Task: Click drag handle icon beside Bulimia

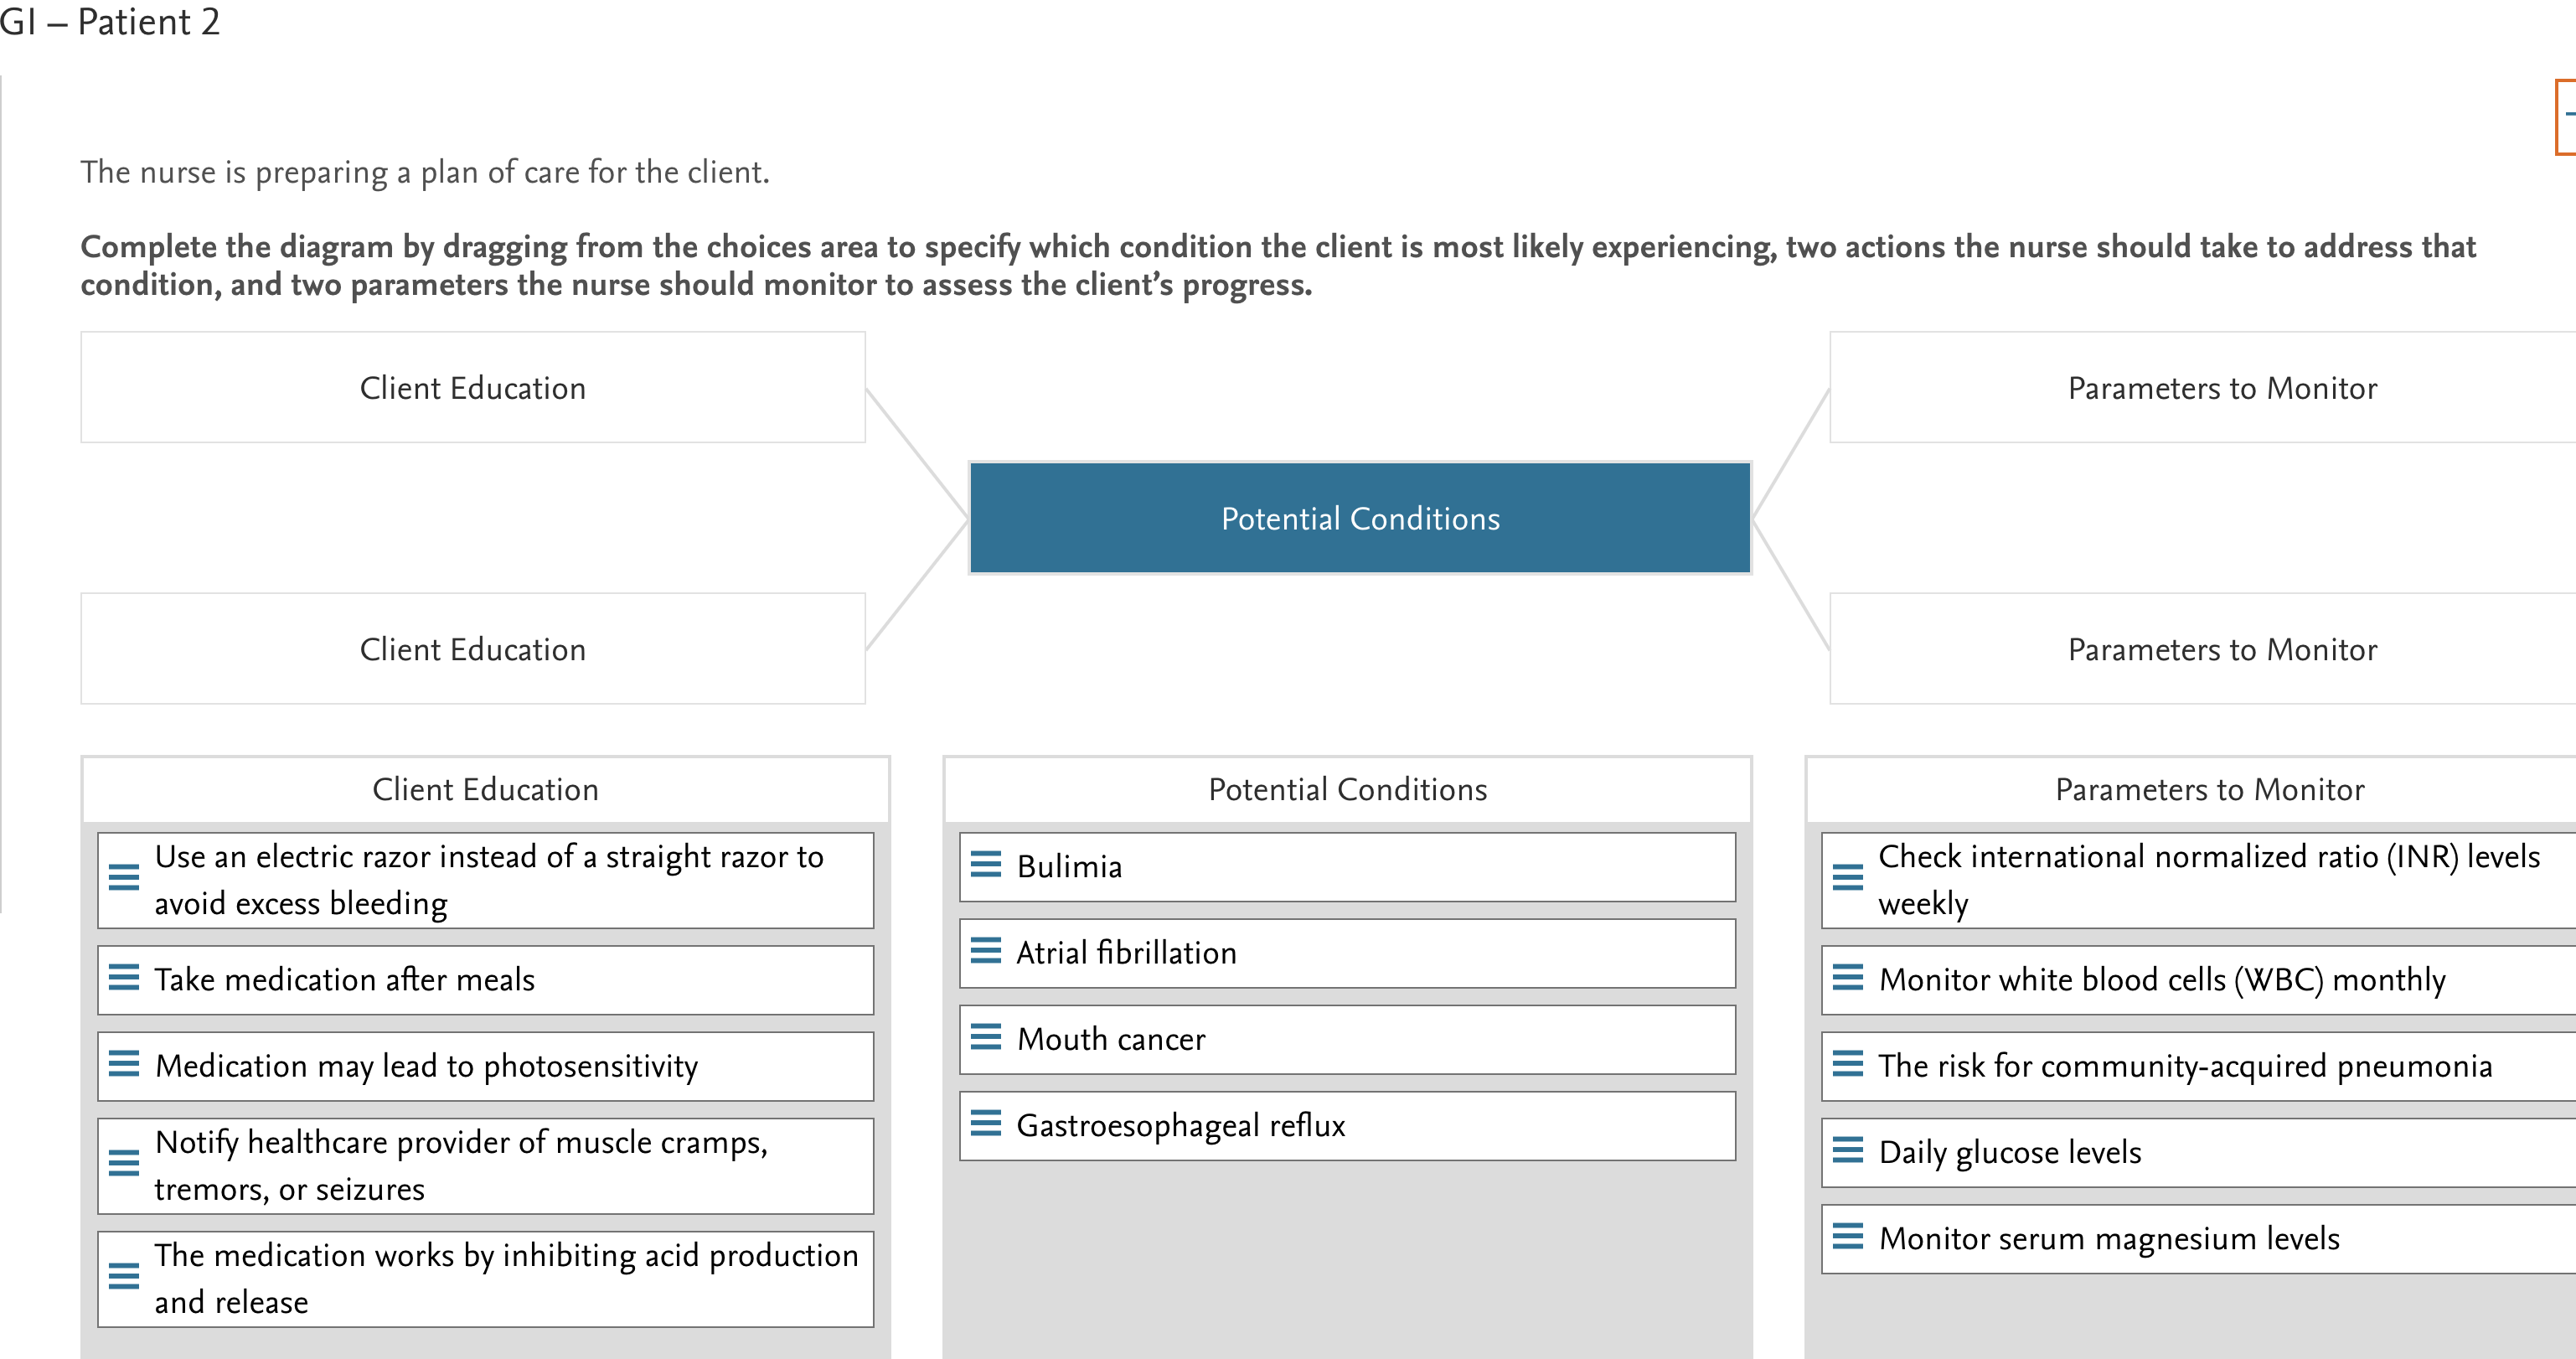Action: pyautogui.click(x=985, y=864)
